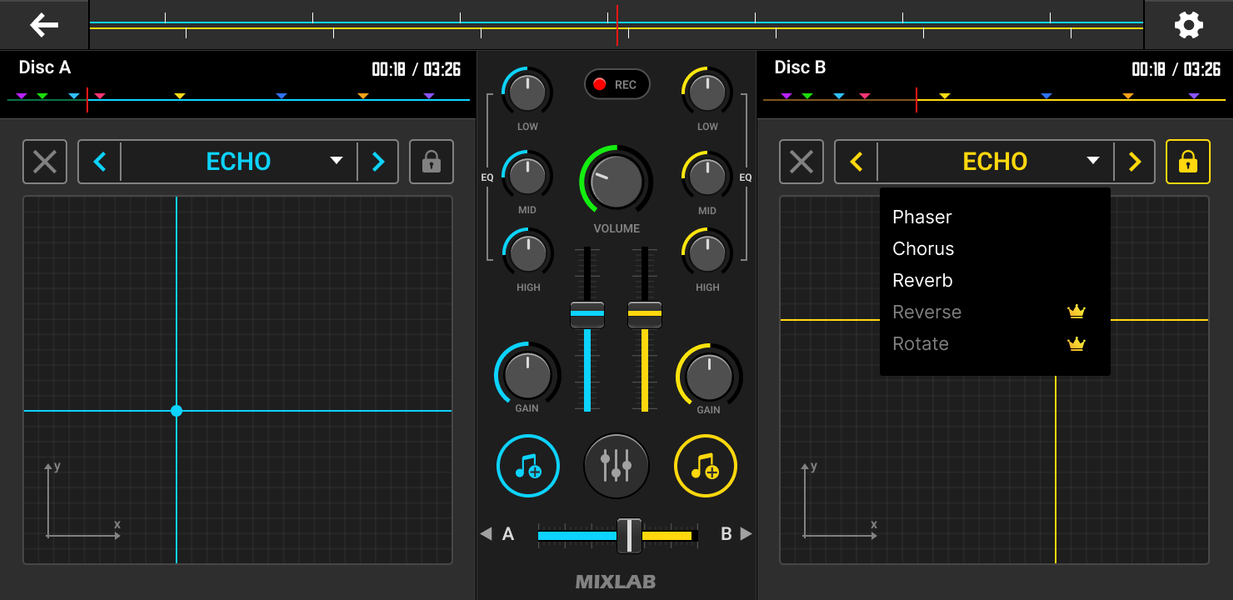The image size is (1233, 600).
Task: Click the blue dot on Disc A XY pad
Action: click(177, 411)
